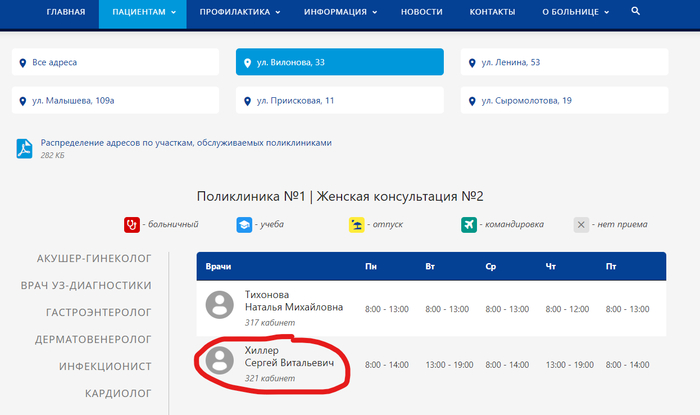Open the Контакты menu item

(x=492, y=12)
